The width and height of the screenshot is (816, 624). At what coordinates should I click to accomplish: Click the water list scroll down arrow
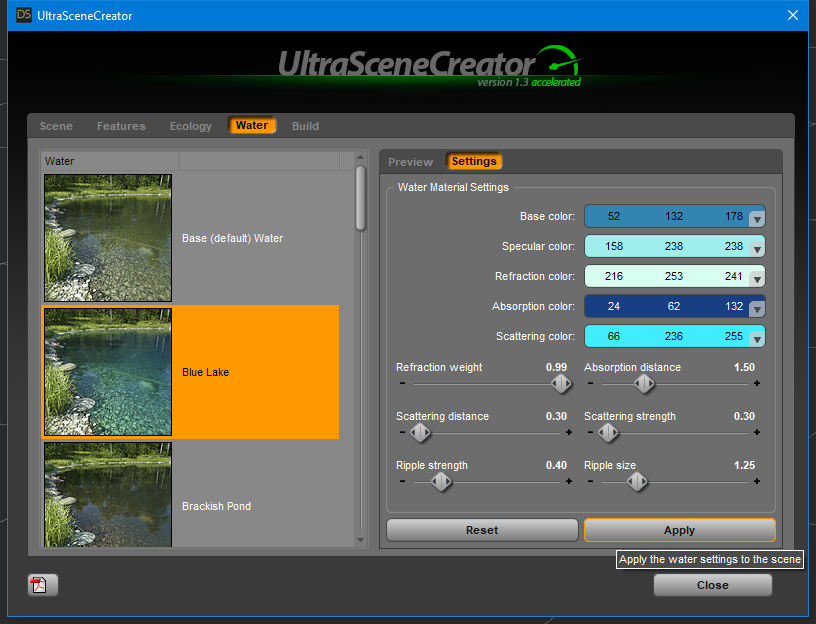click(361, 540)
